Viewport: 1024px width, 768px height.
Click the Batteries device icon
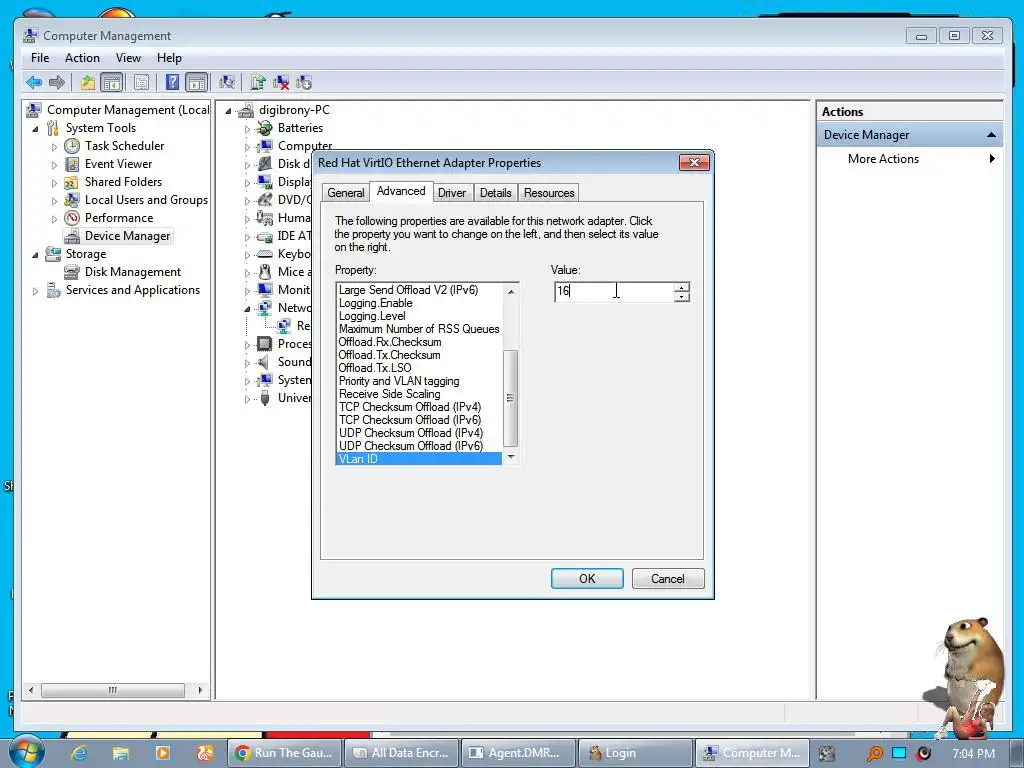click(264, 128)
